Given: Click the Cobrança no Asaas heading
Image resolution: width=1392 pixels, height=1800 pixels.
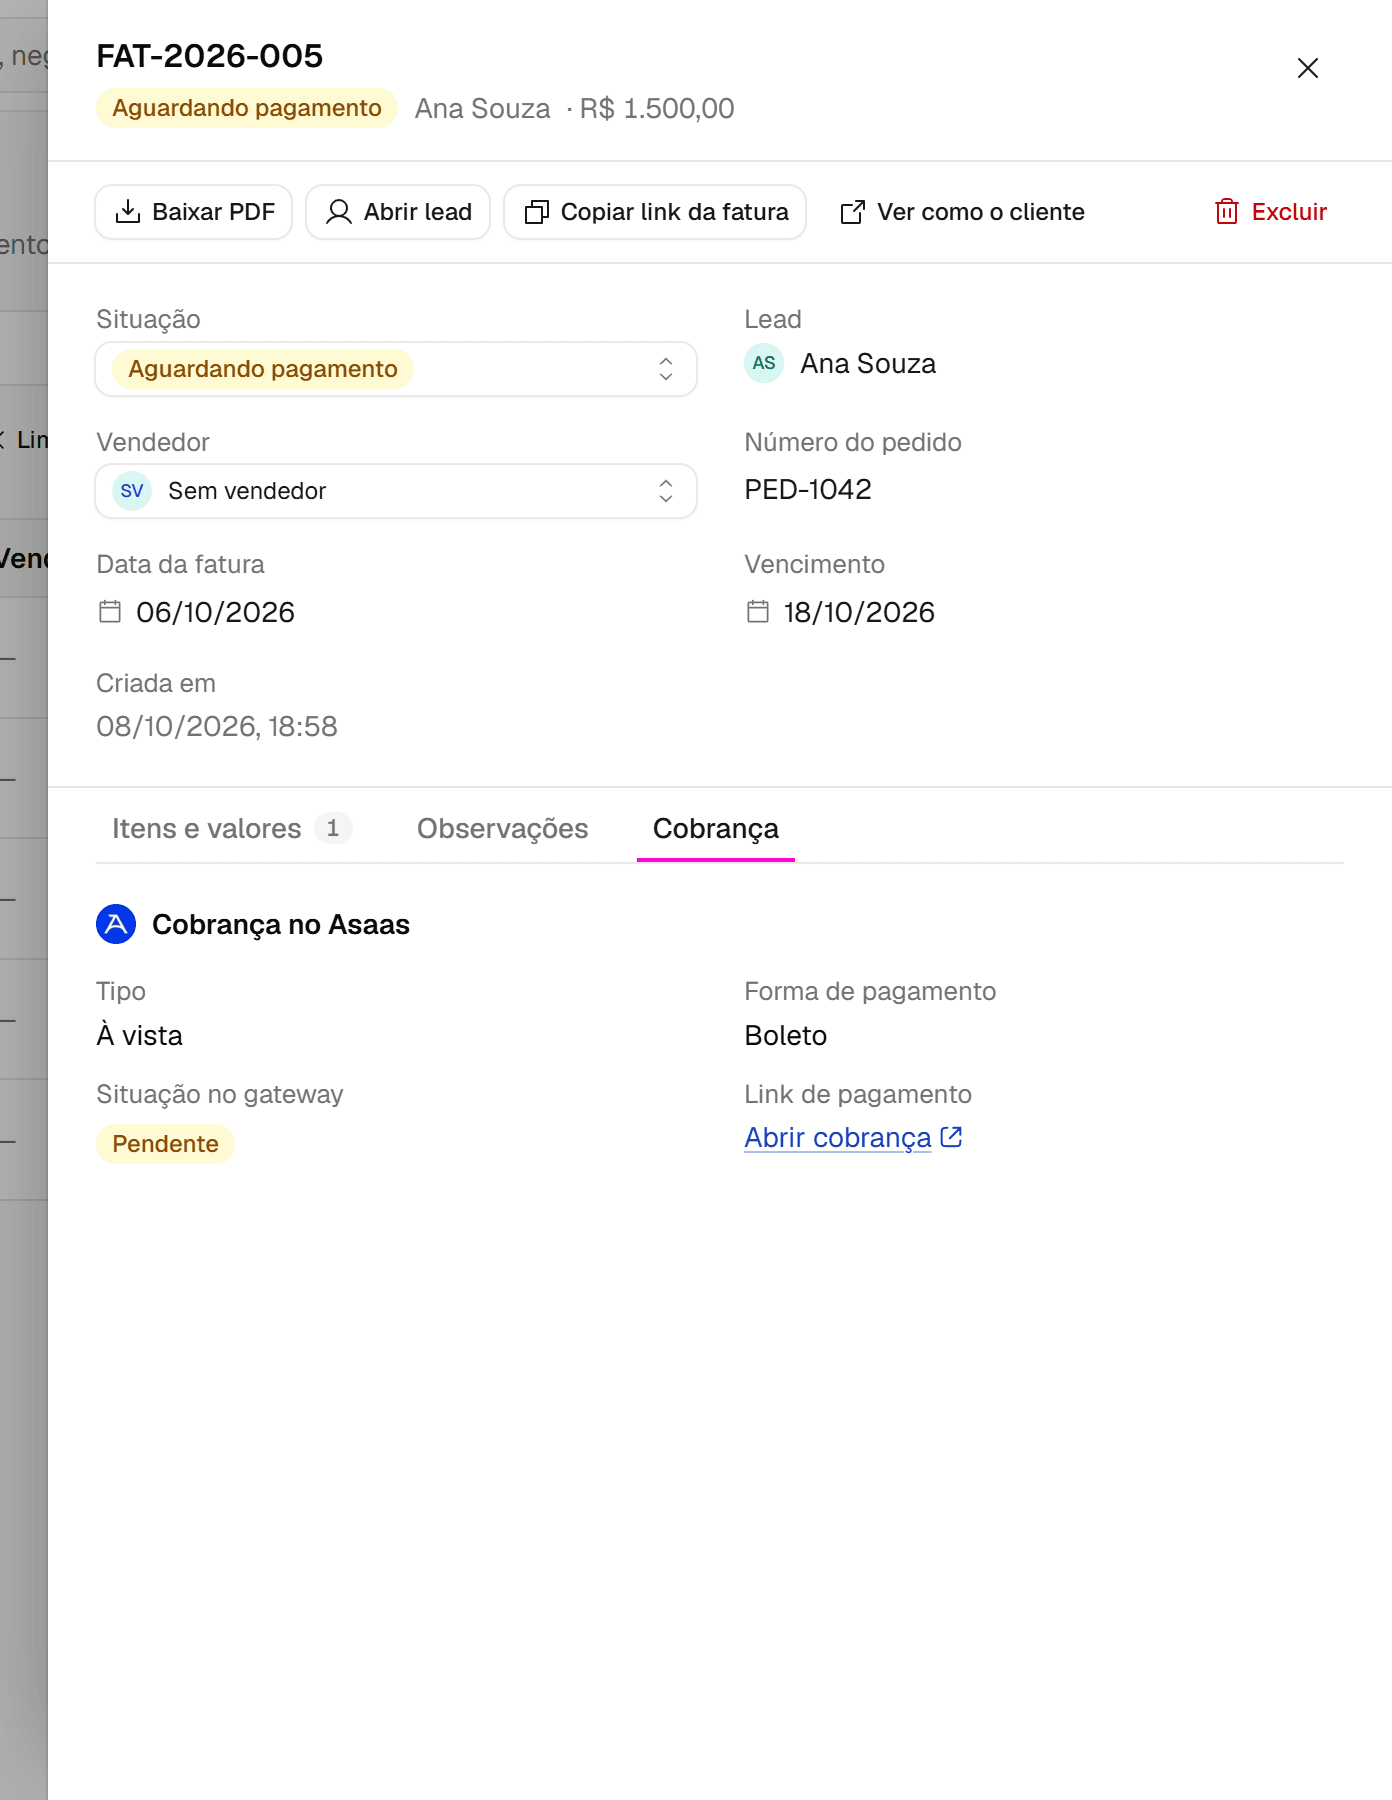Looking at the screenshot, I should pyautogui.click(x=281, y=924).
